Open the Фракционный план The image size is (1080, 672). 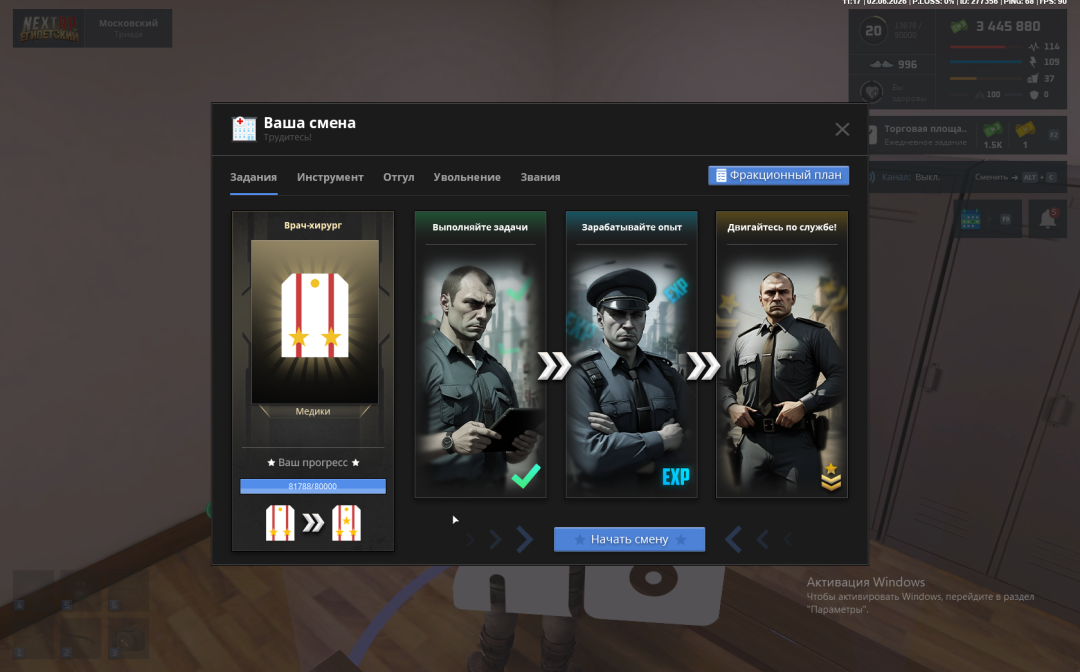(x=778, y=176)
